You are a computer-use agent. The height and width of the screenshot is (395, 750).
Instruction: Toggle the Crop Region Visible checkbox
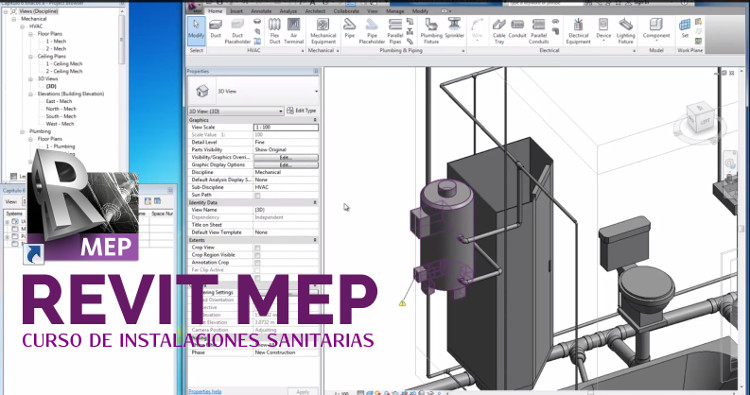click(257, 255)
